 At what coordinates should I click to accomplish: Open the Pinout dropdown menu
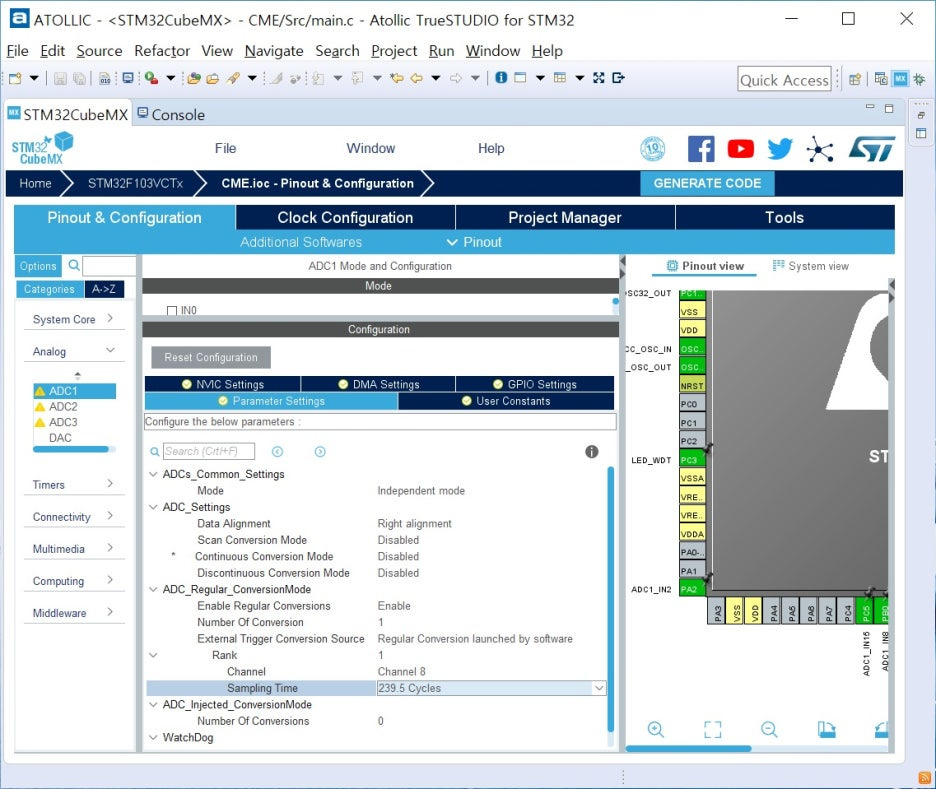click(475, 242)
